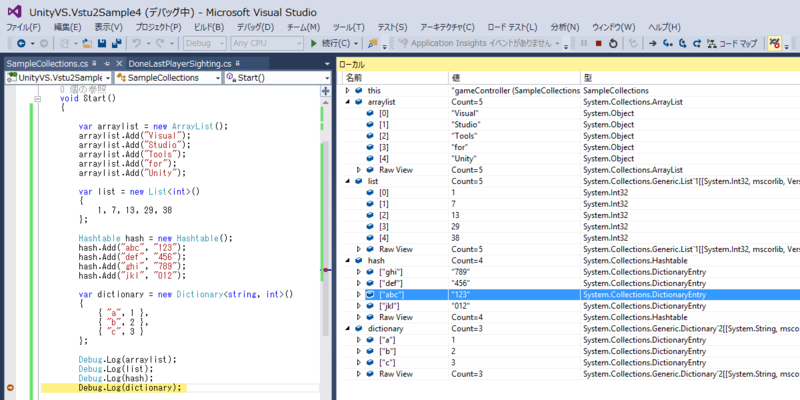Click the value "Studio" of arraylist [1]

tap(466, 124)
